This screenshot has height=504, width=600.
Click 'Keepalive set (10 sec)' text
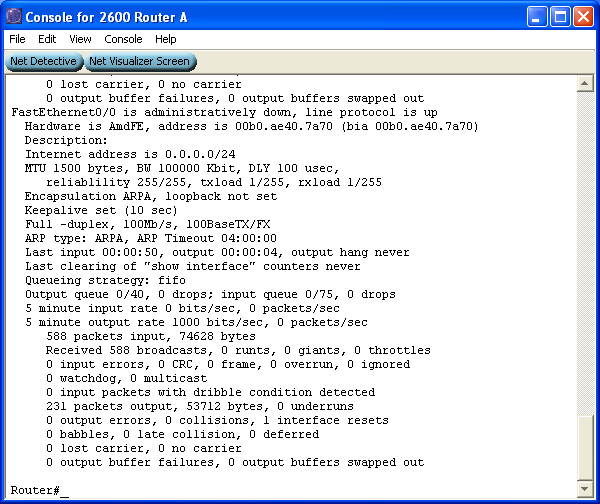[x=101, y=210]
